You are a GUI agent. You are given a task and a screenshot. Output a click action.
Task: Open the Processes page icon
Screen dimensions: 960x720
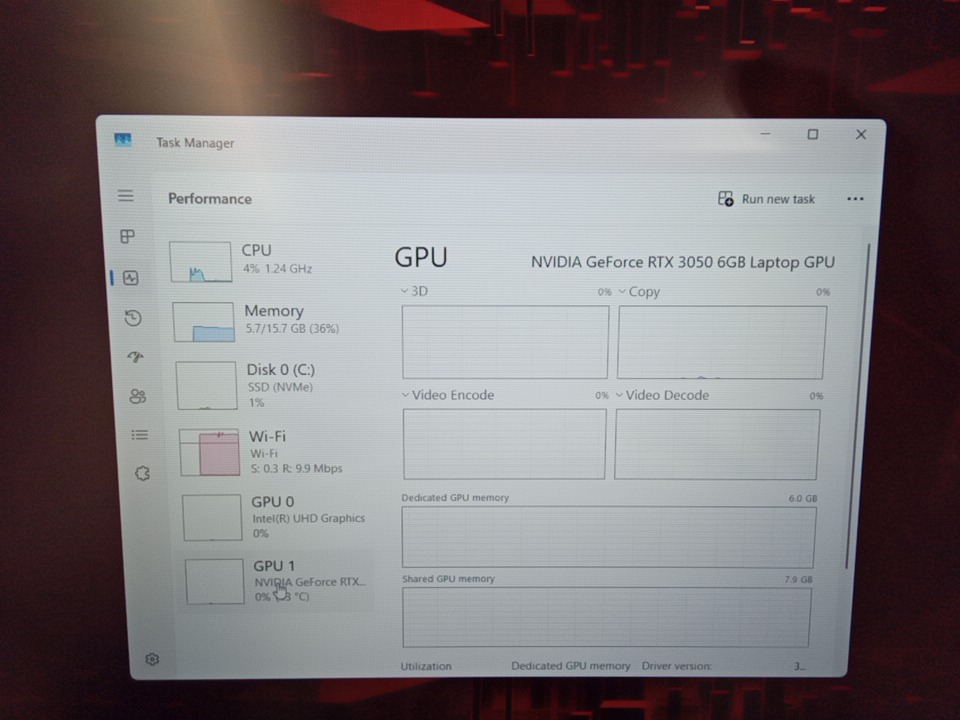tap(127, 236)
